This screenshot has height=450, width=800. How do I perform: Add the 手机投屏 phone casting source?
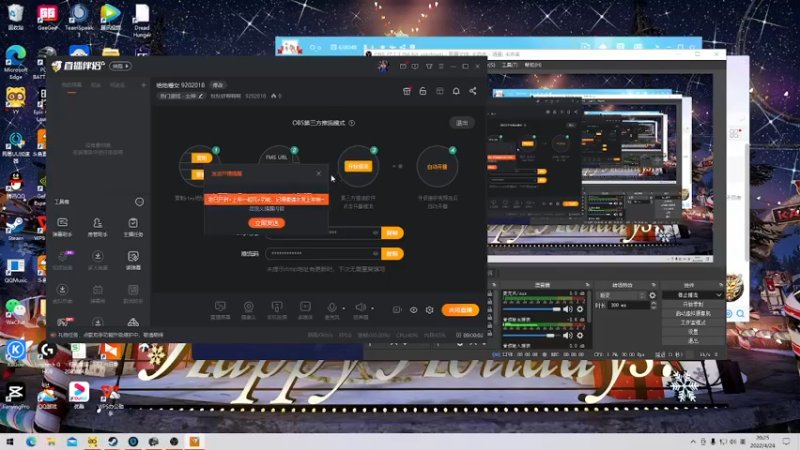[277, 310]
